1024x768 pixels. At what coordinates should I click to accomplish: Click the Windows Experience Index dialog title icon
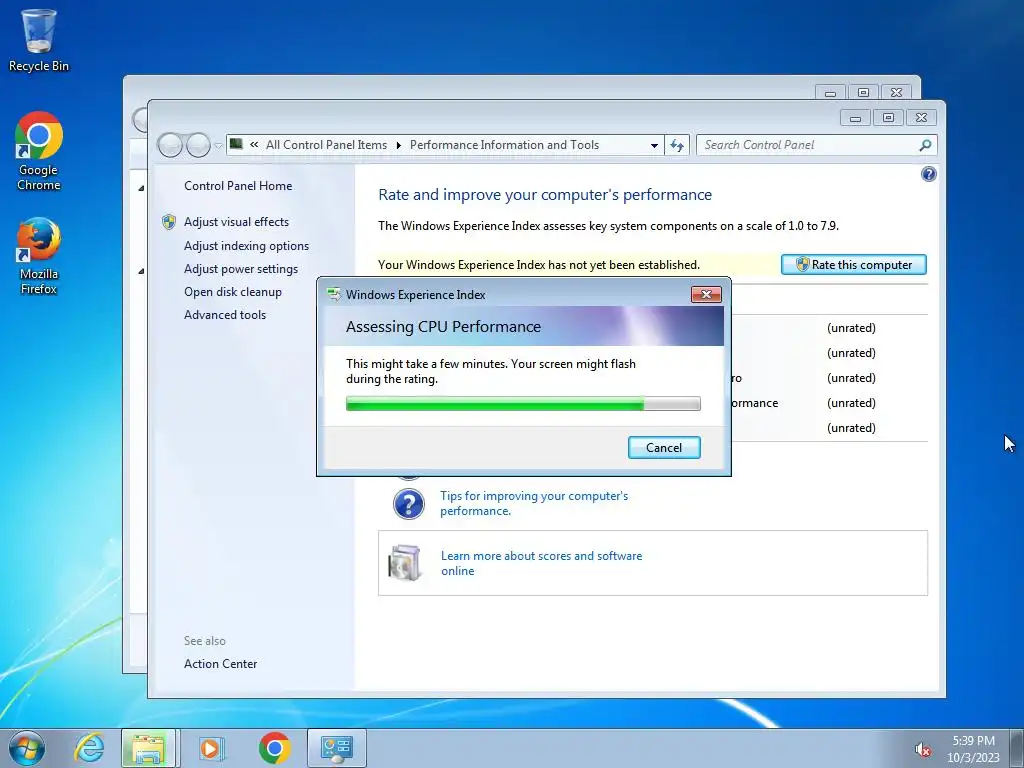pyautogui.click(x=334, y=295)
